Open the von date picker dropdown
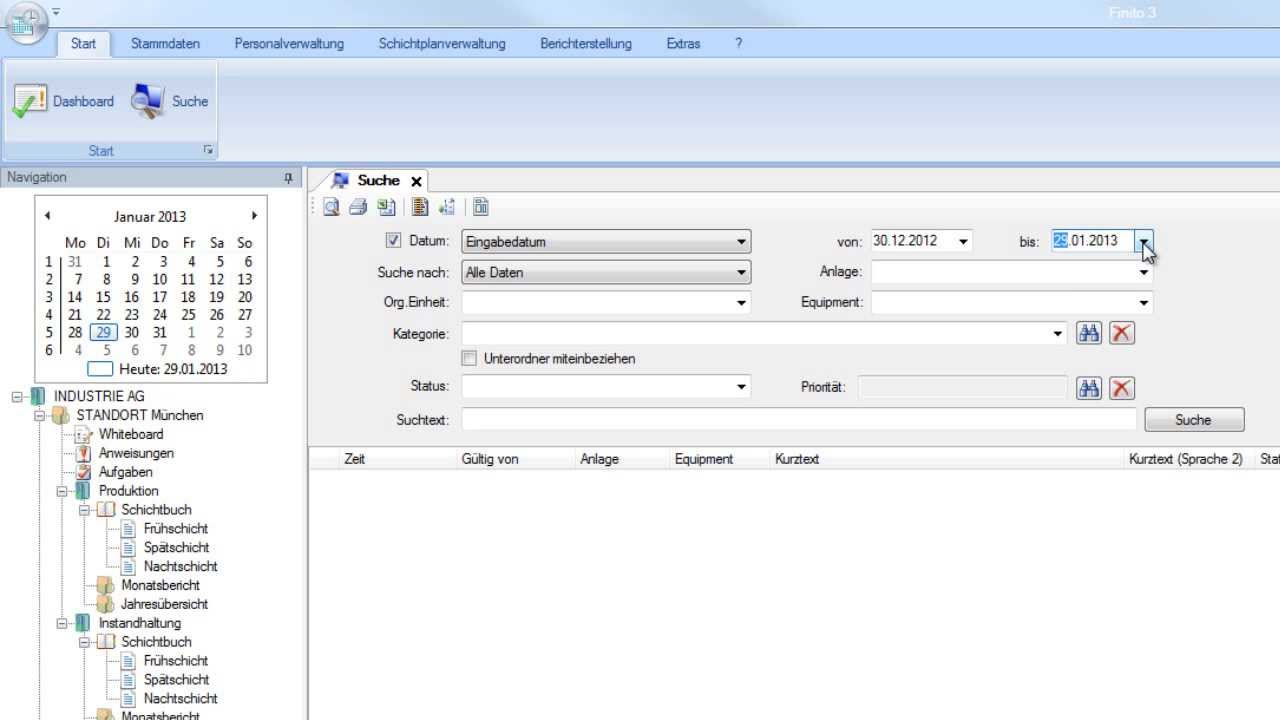Screen dimensions: 1280x720 pyautogui.click(x=963, y=241)
